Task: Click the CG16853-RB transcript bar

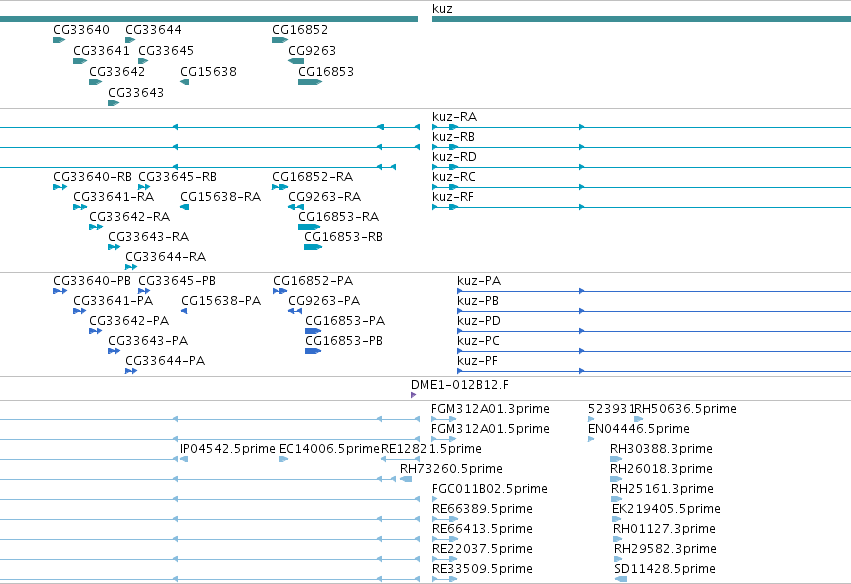Action: tap(313, 247)
